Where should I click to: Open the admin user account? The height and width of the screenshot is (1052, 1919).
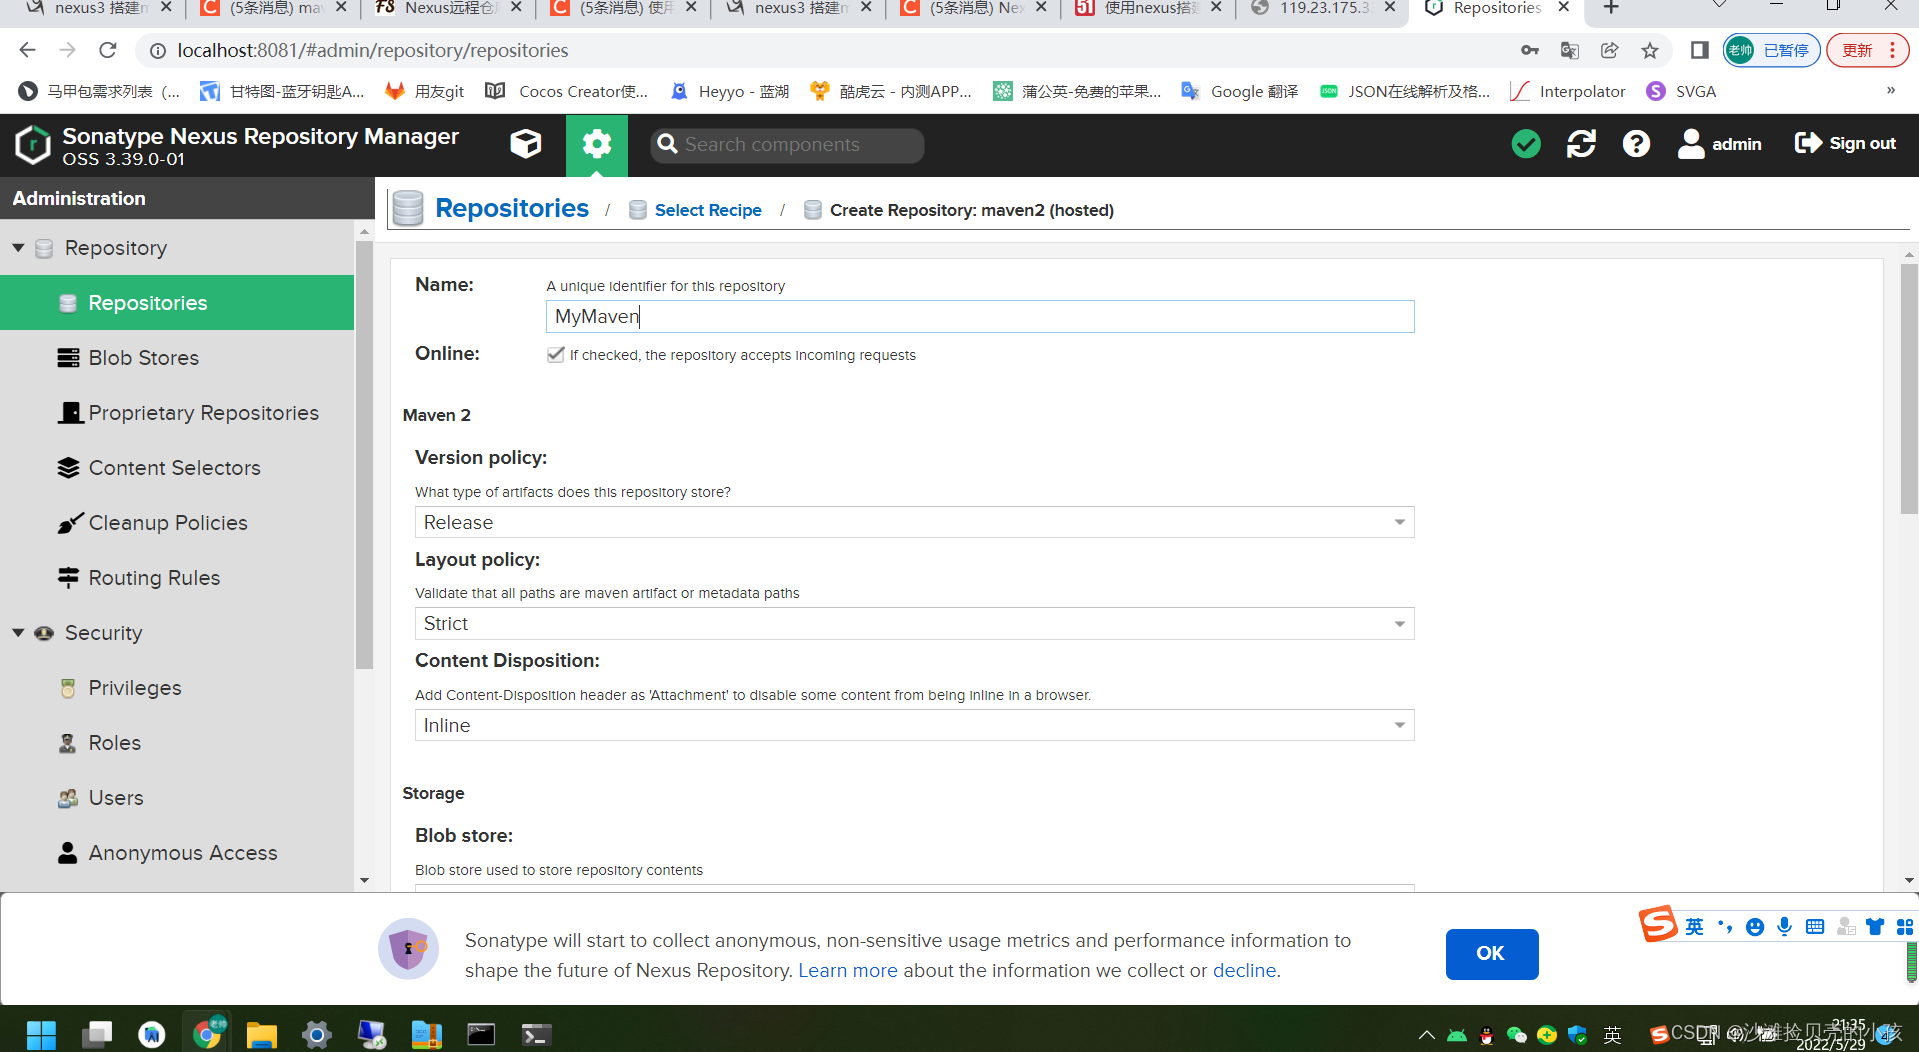click(1719, 144)
